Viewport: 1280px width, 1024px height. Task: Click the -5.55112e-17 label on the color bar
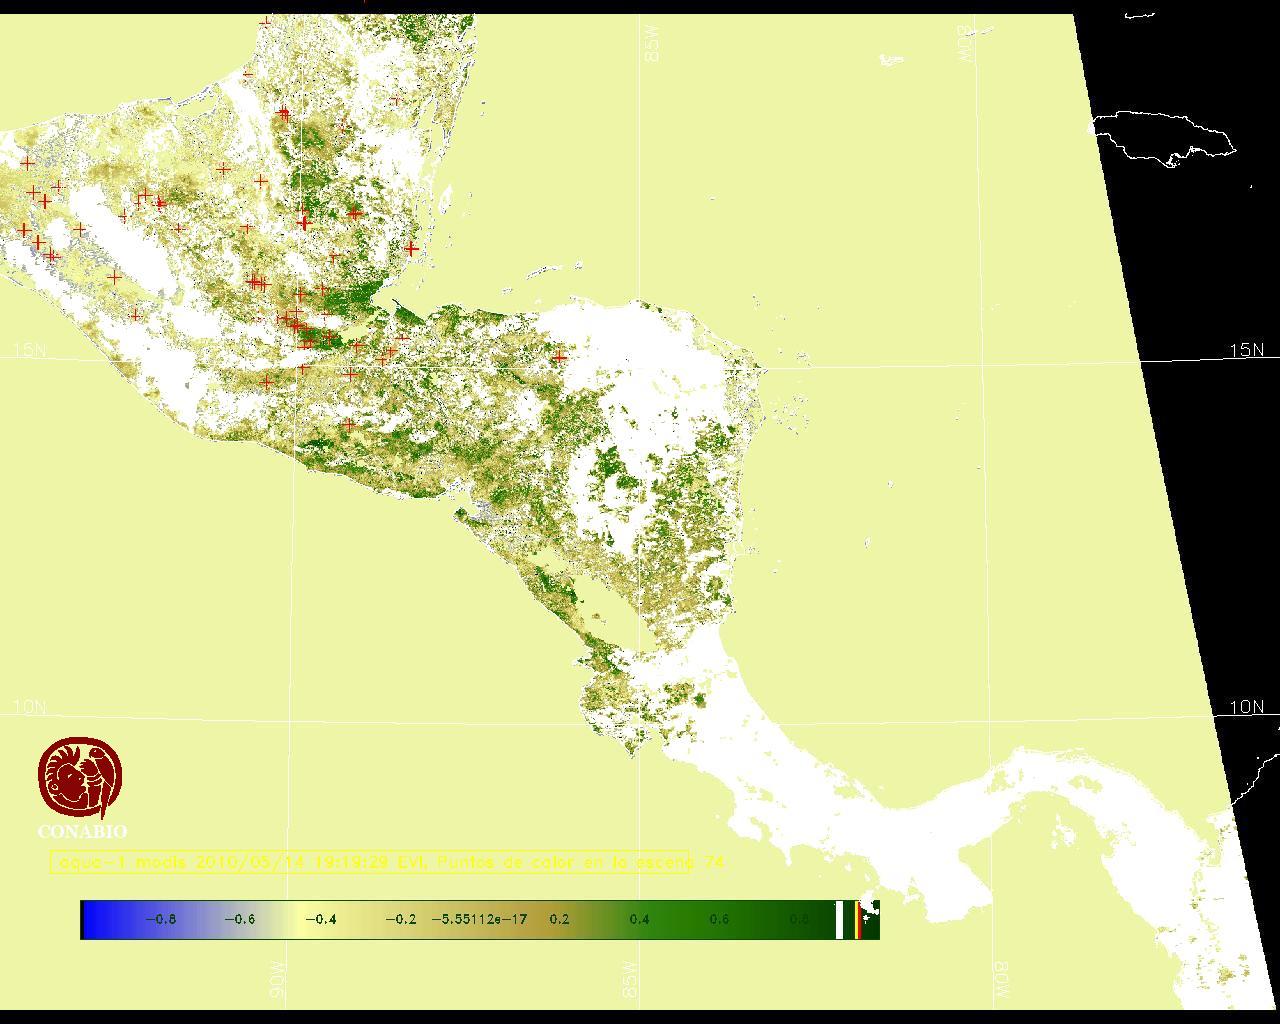click(x=479, y=919)
